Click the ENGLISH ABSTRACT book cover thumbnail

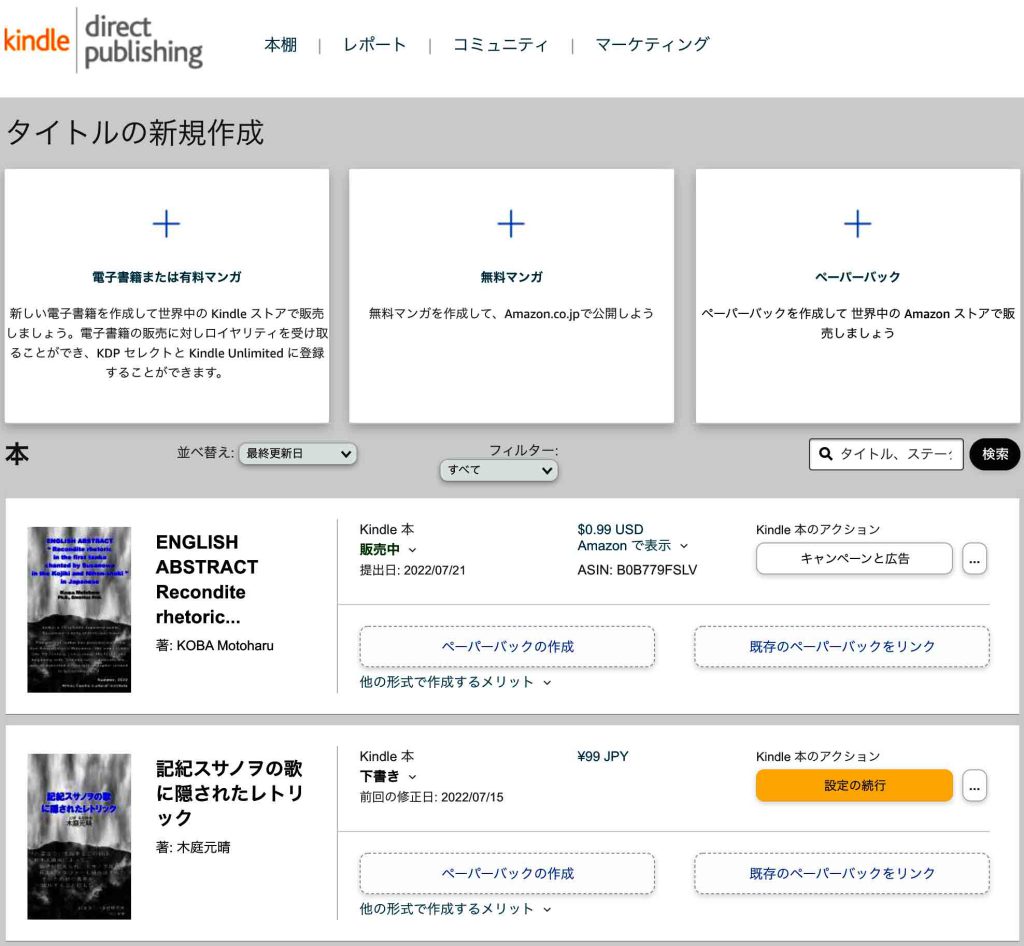click(x=79, y=609)
